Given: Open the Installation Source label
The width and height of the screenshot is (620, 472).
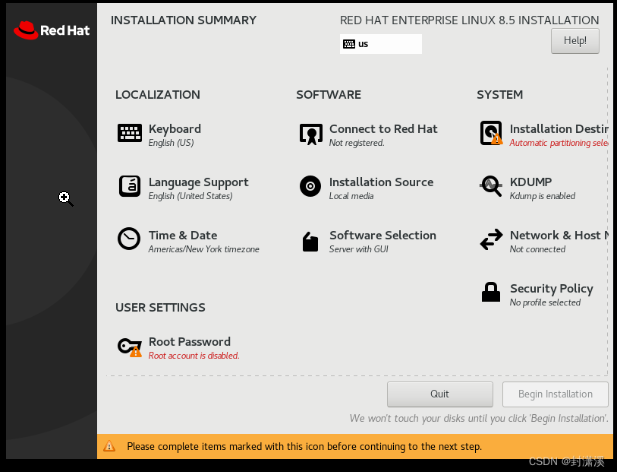Looking at the screenshot, I should pyautogui.click(x=381, y=182).
